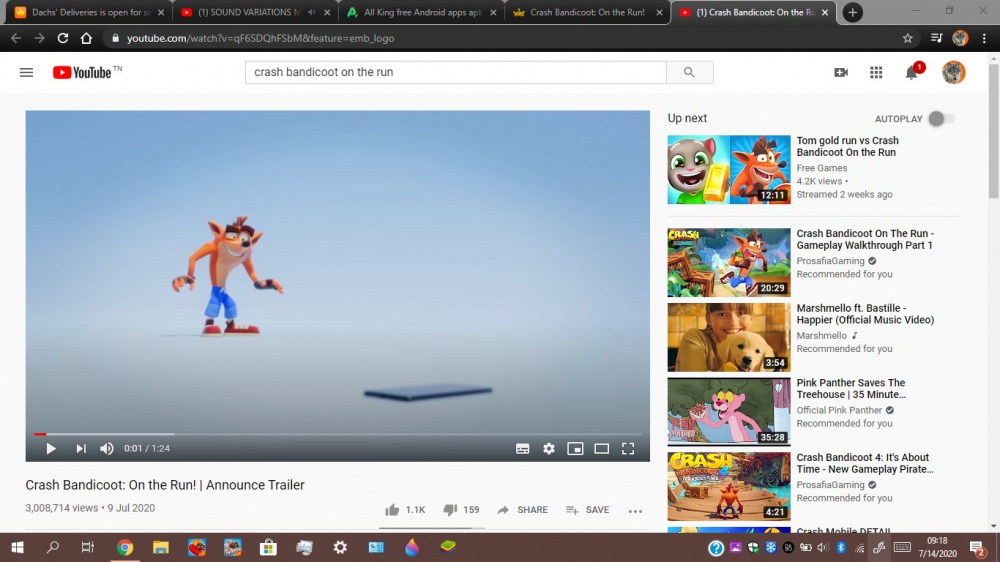Enter full screen mode
Image resolution: width=1000 pixels, height=562 pixels.
[628, 448]
